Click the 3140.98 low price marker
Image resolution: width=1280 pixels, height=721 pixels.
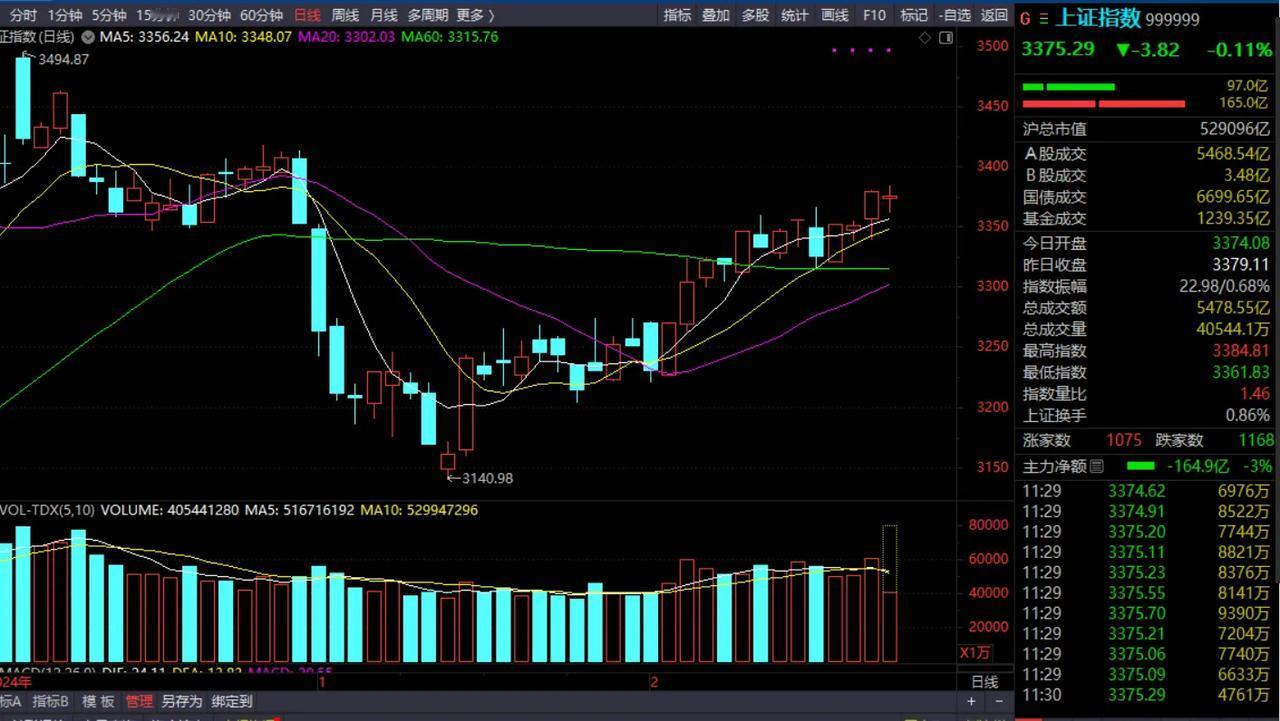[487, 478]
